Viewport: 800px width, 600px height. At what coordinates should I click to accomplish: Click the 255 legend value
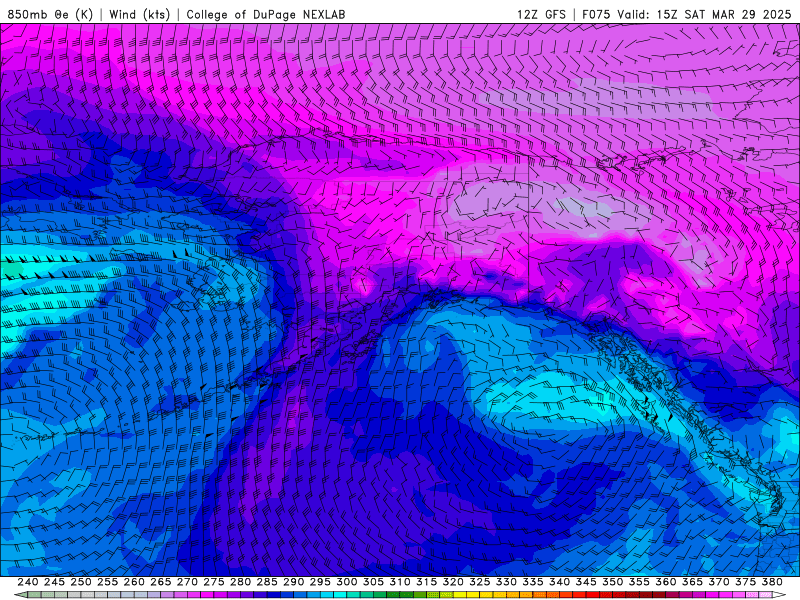point(107,582)
